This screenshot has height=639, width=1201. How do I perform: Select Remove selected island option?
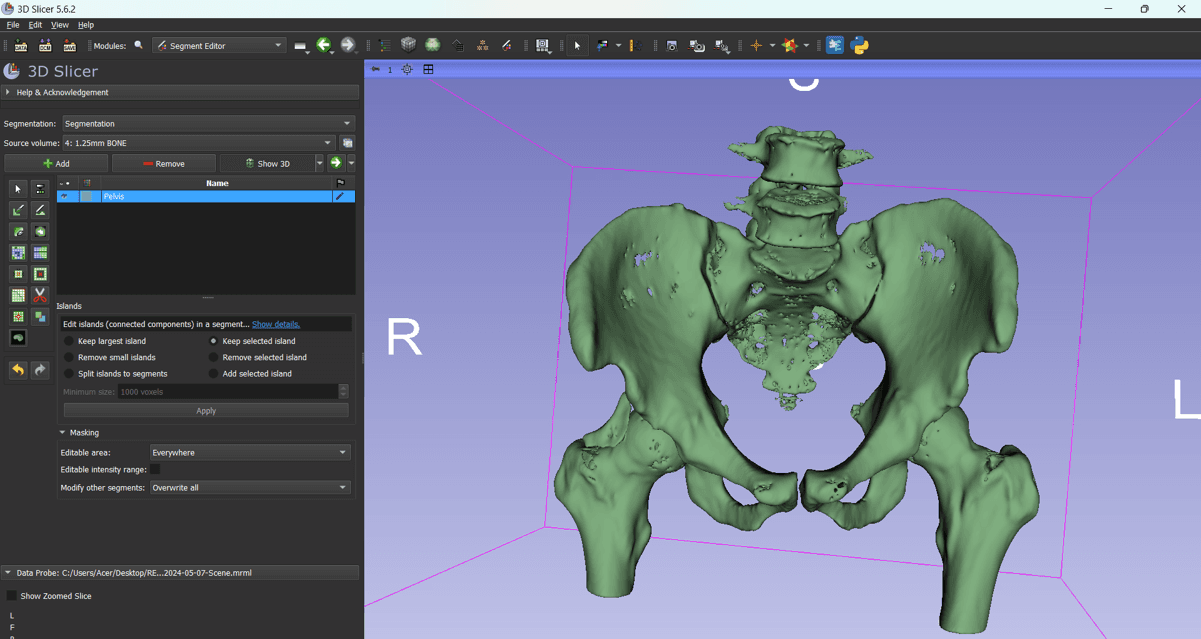257,357
